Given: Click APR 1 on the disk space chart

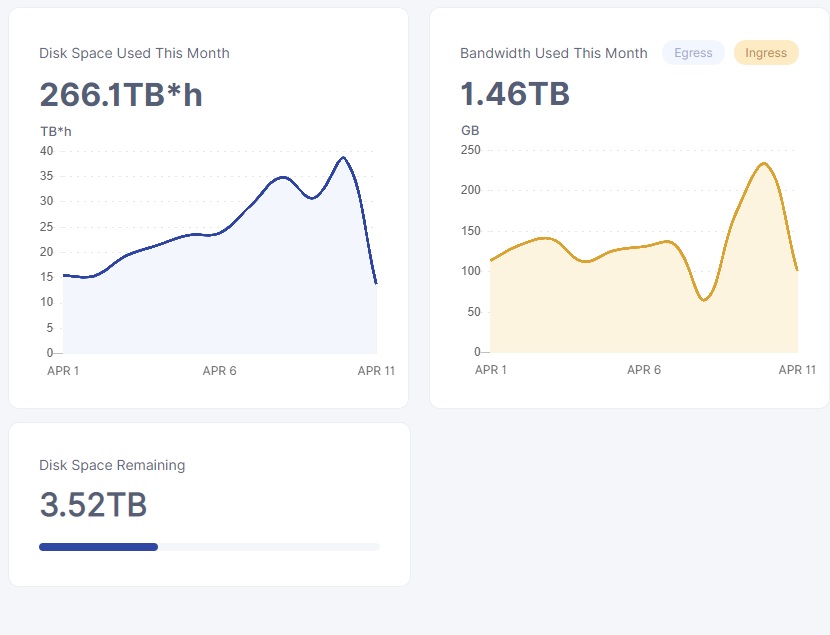Looking at the screenshot, I should [x=64, y=371].
